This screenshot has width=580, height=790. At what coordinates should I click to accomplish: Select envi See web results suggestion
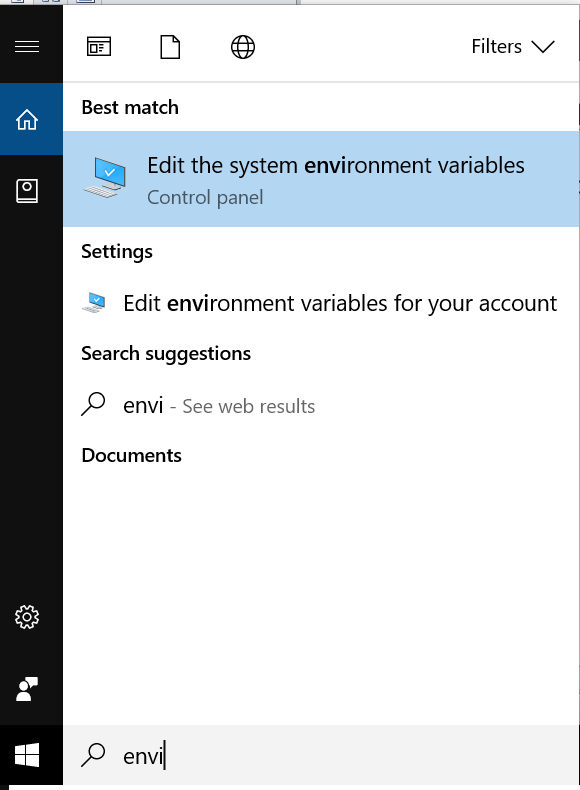point(321,406)
